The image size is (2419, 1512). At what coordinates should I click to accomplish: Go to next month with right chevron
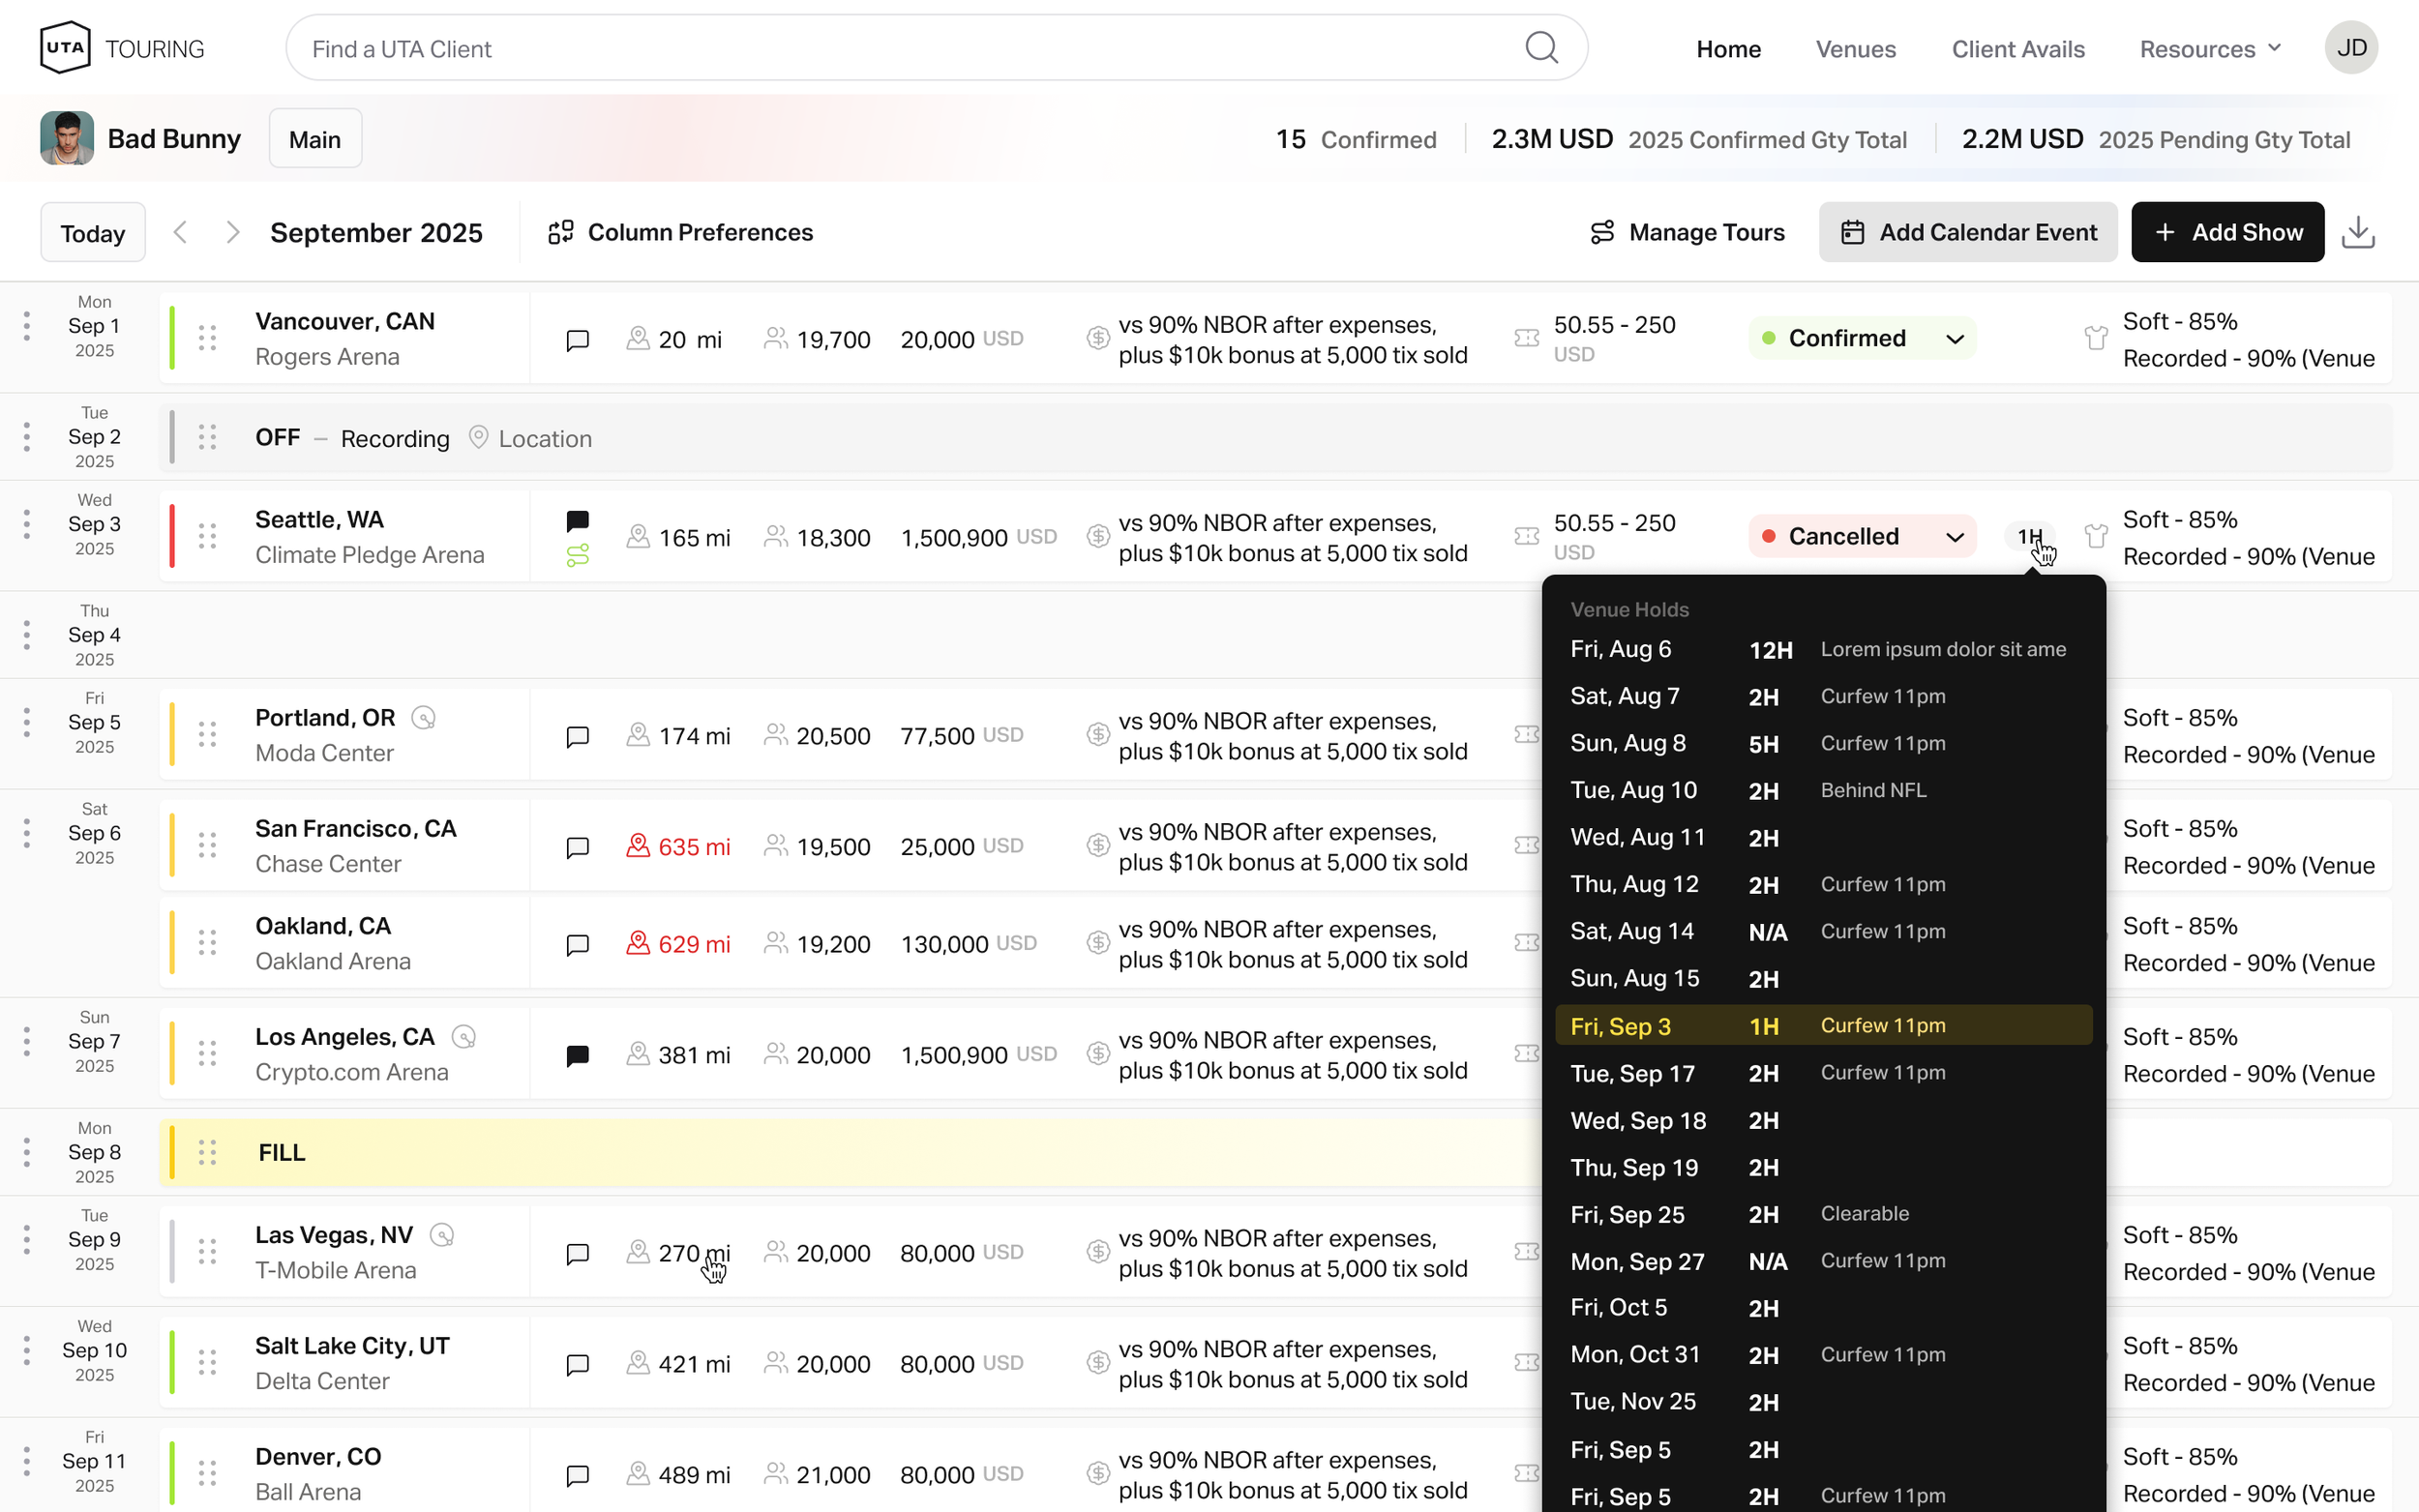[x=233, y=232]
